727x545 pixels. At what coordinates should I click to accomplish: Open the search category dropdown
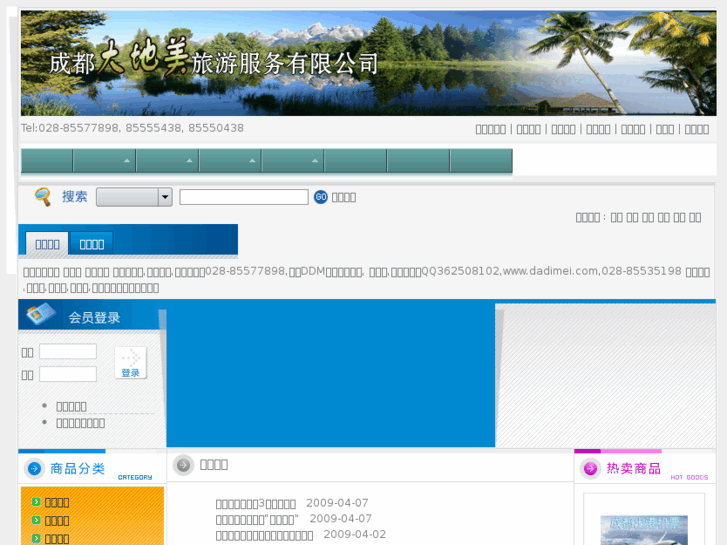click(134, 197)
